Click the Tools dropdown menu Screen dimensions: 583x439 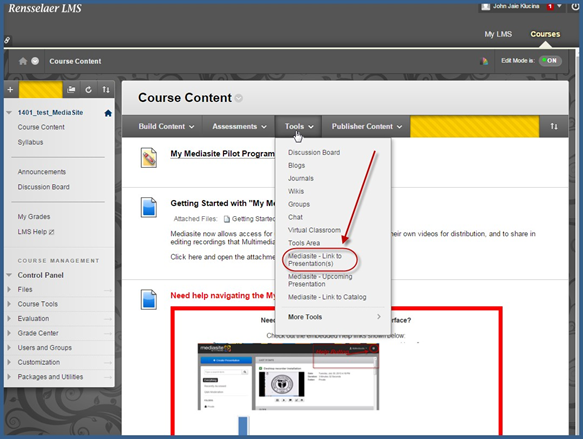click(299, 126)
